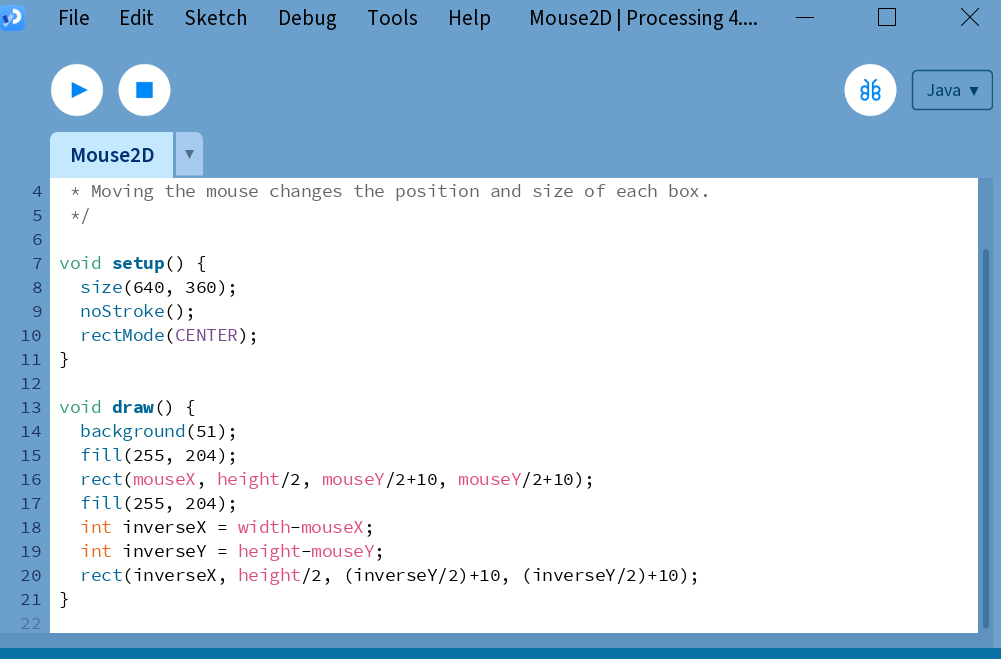Click on 'setup' in line 7
The width and height of the screenshot is (1001, 659).
pos(138,263)
